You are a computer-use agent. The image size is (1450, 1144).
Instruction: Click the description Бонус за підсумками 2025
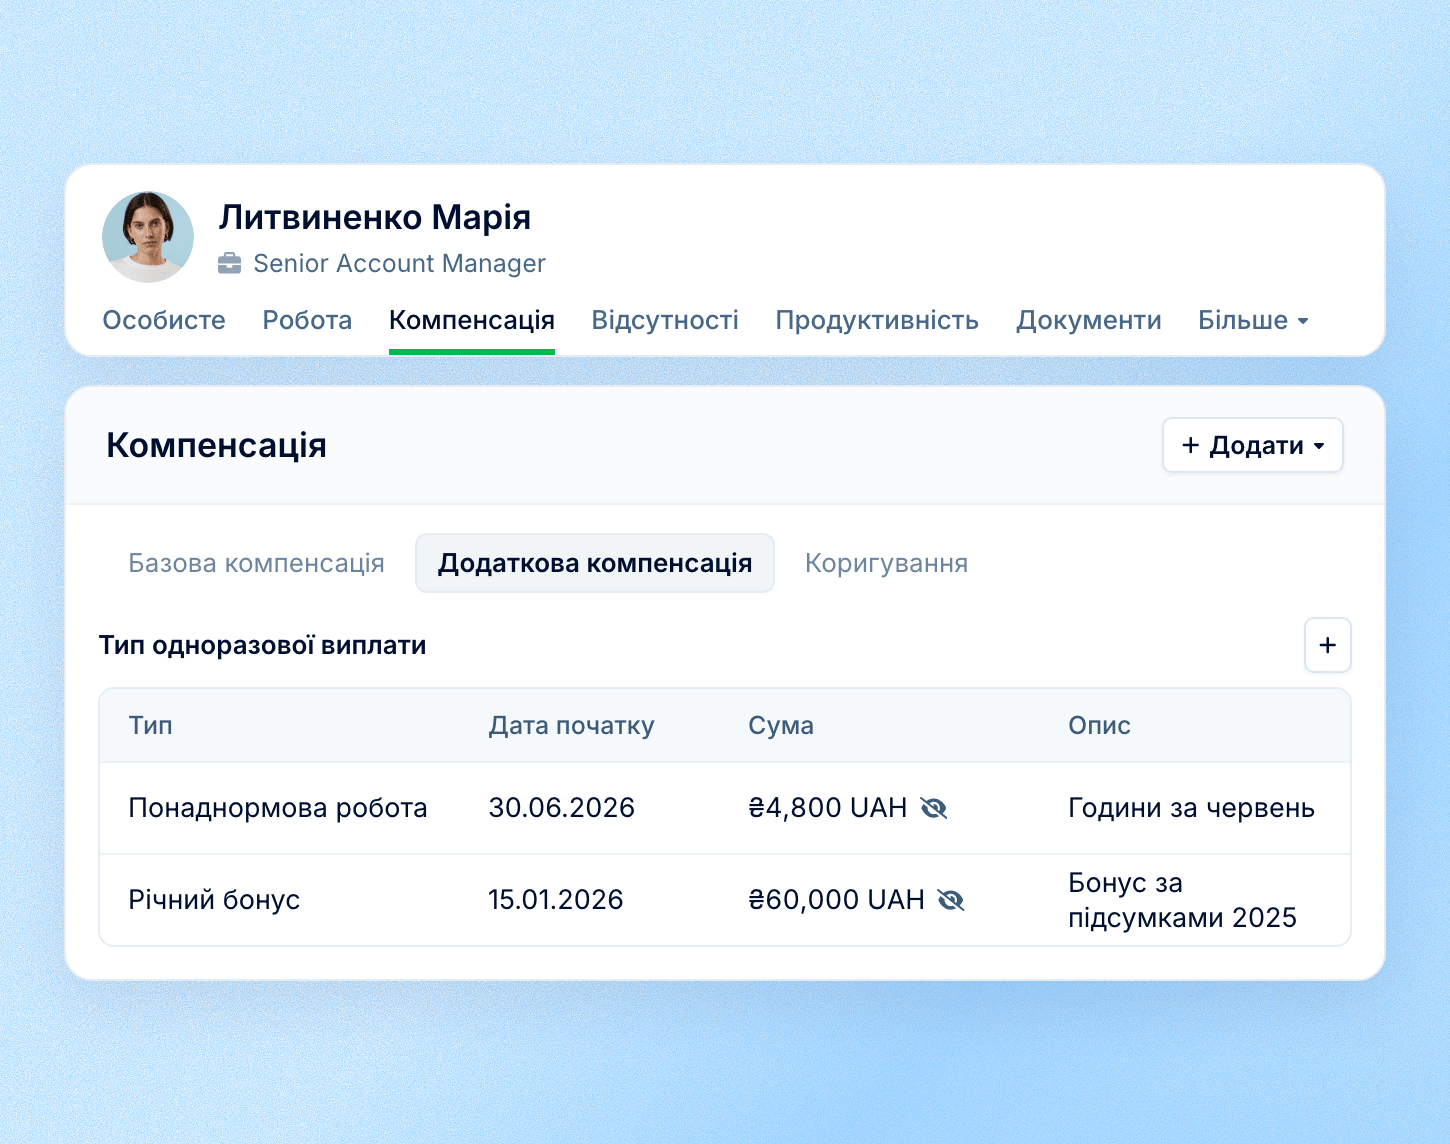1182,900
